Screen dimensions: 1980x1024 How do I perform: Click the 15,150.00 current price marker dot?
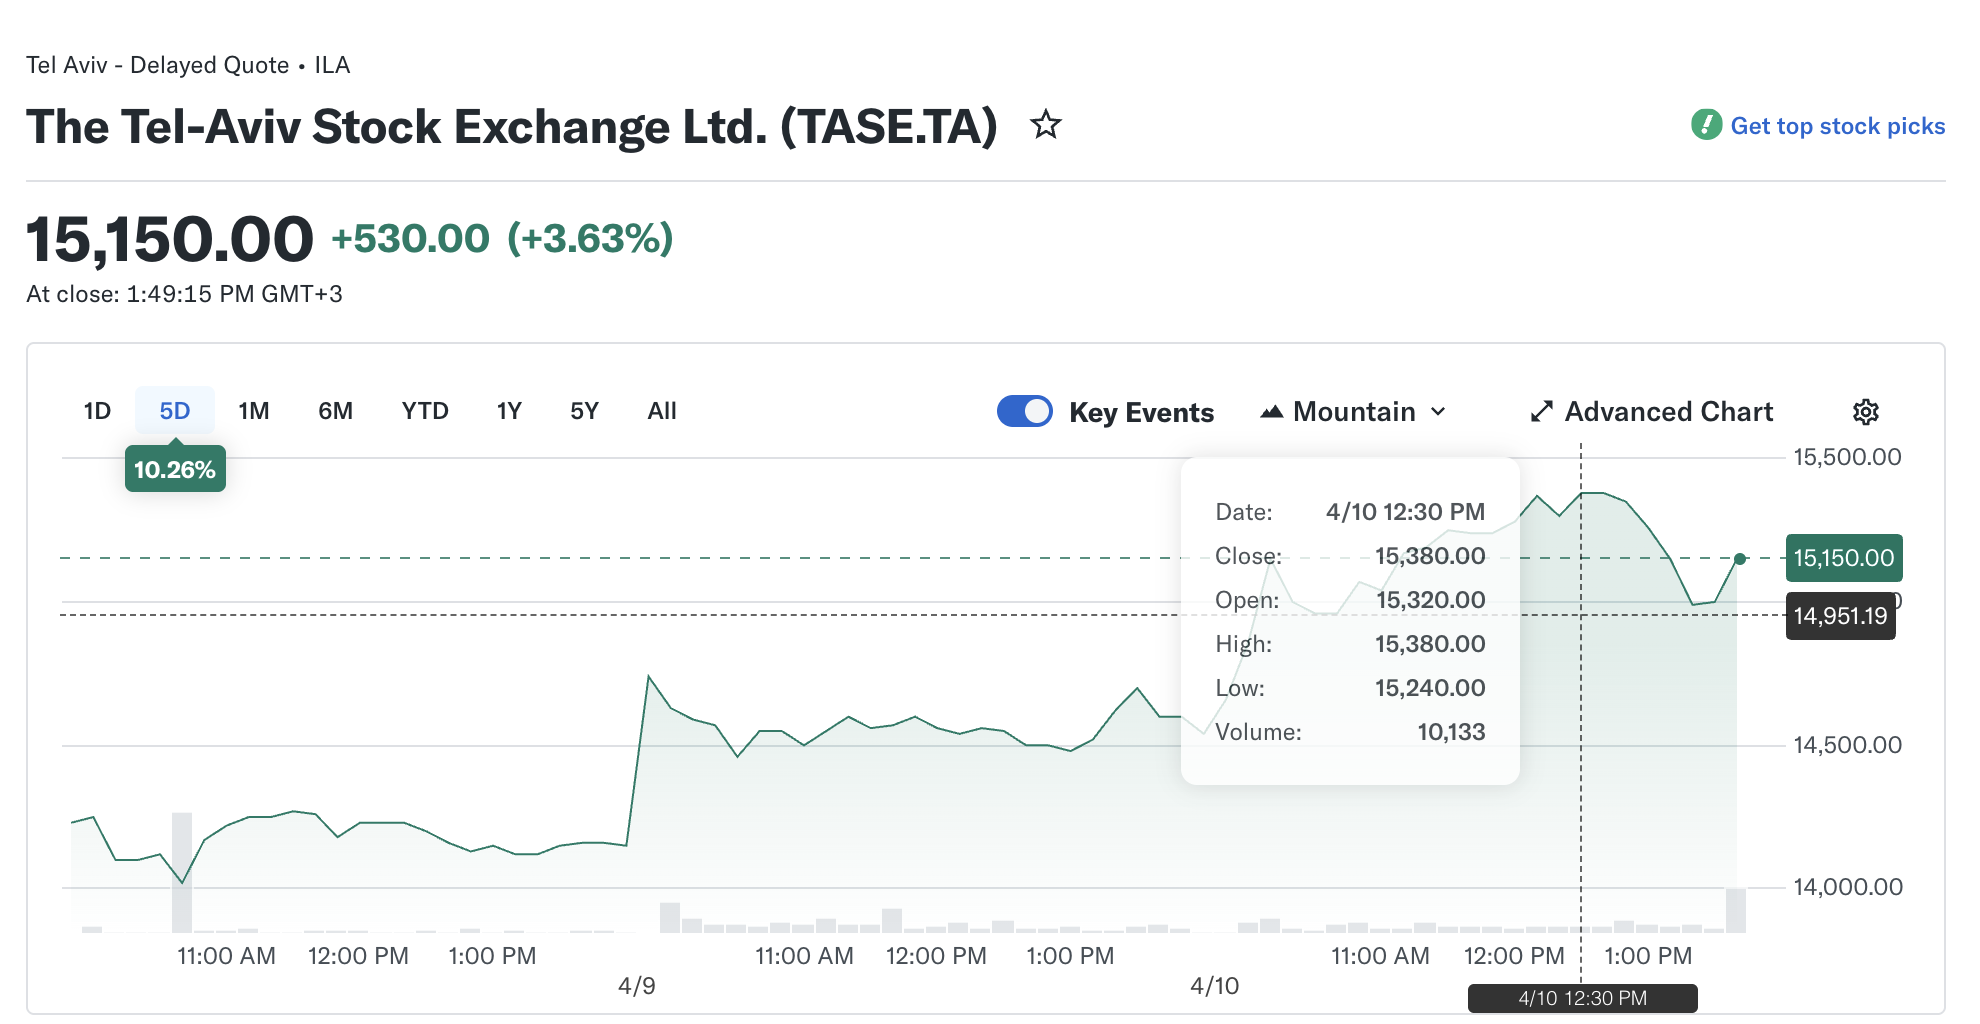pos(1740,559)
